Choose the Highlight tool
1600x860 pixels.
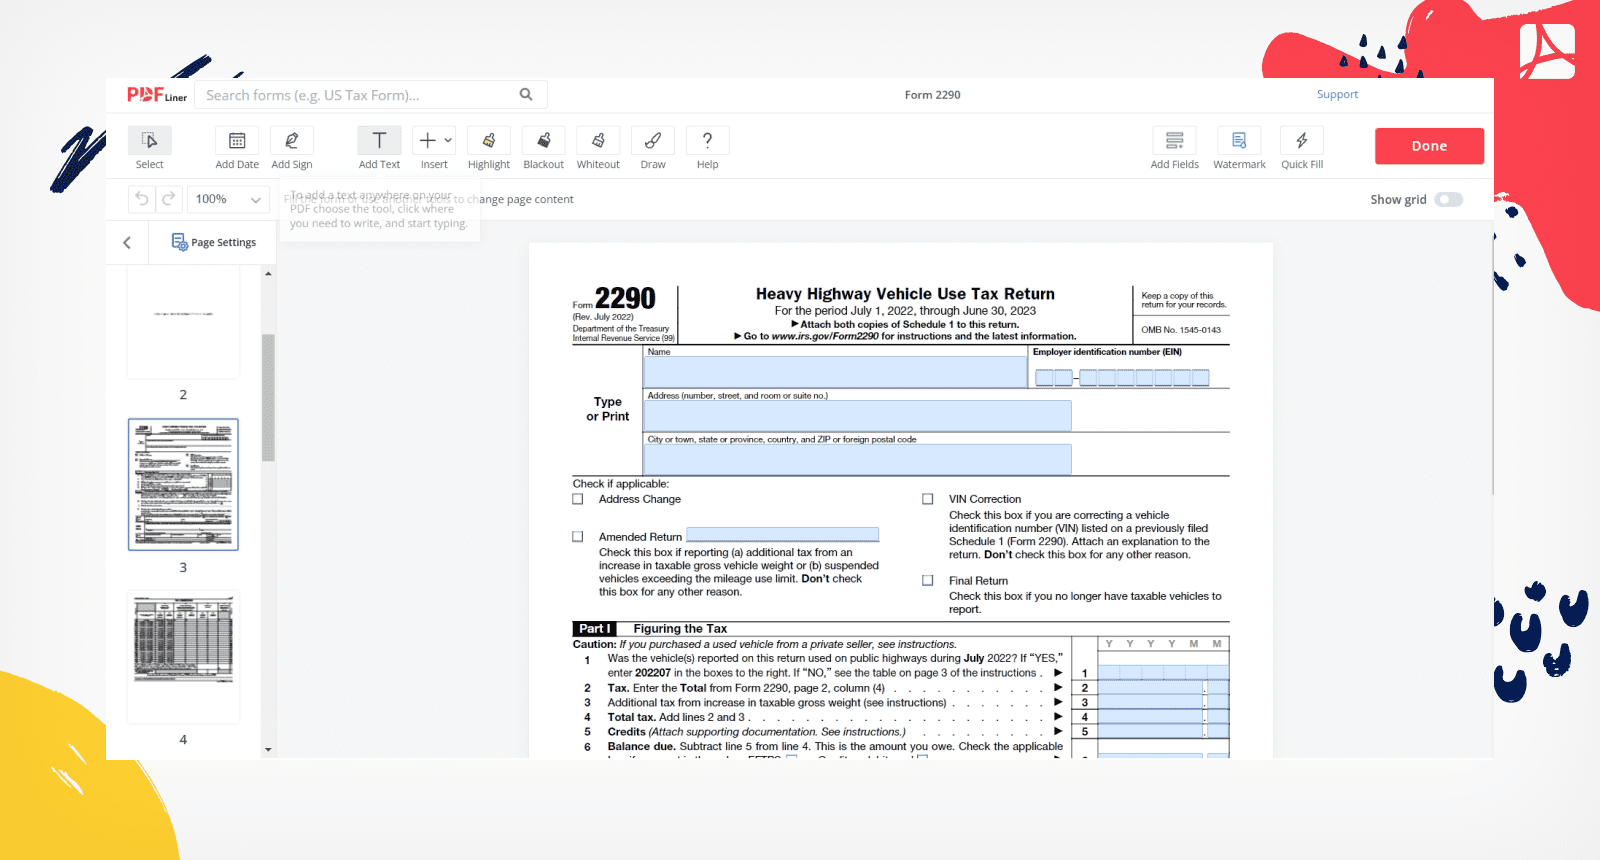click(489, 141)
